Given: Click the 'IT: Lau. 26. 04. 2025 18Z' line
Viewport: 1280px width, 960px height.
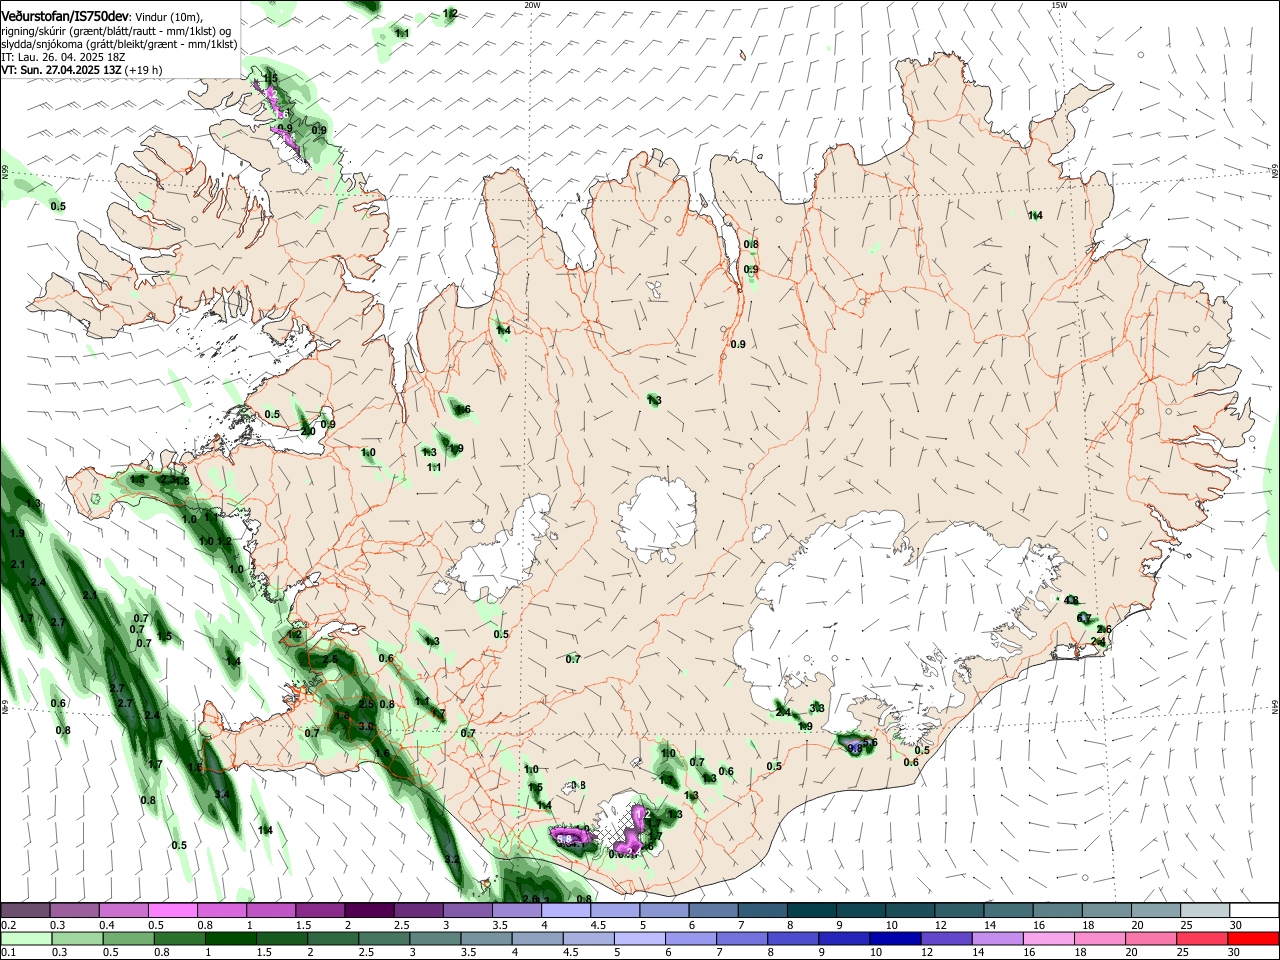Looking at the screenshot, I should 63,57.
